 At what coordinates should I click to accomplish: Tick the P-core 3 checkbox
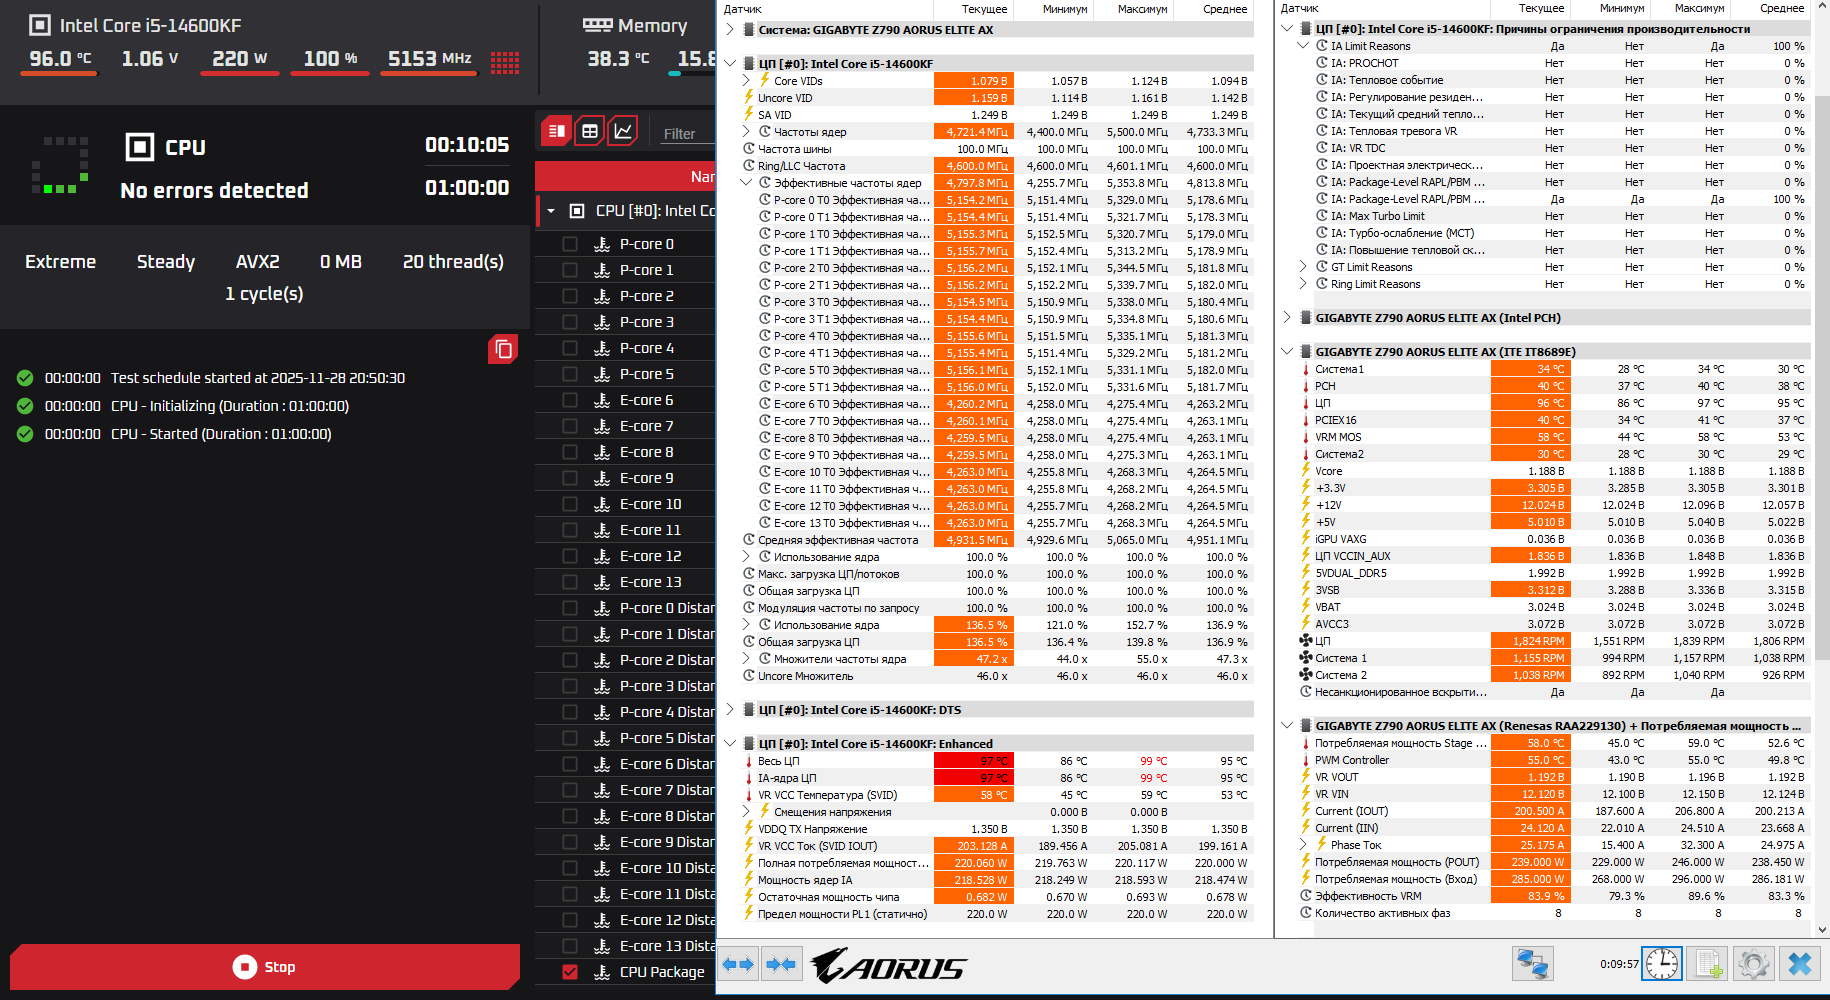click(570, 322)
